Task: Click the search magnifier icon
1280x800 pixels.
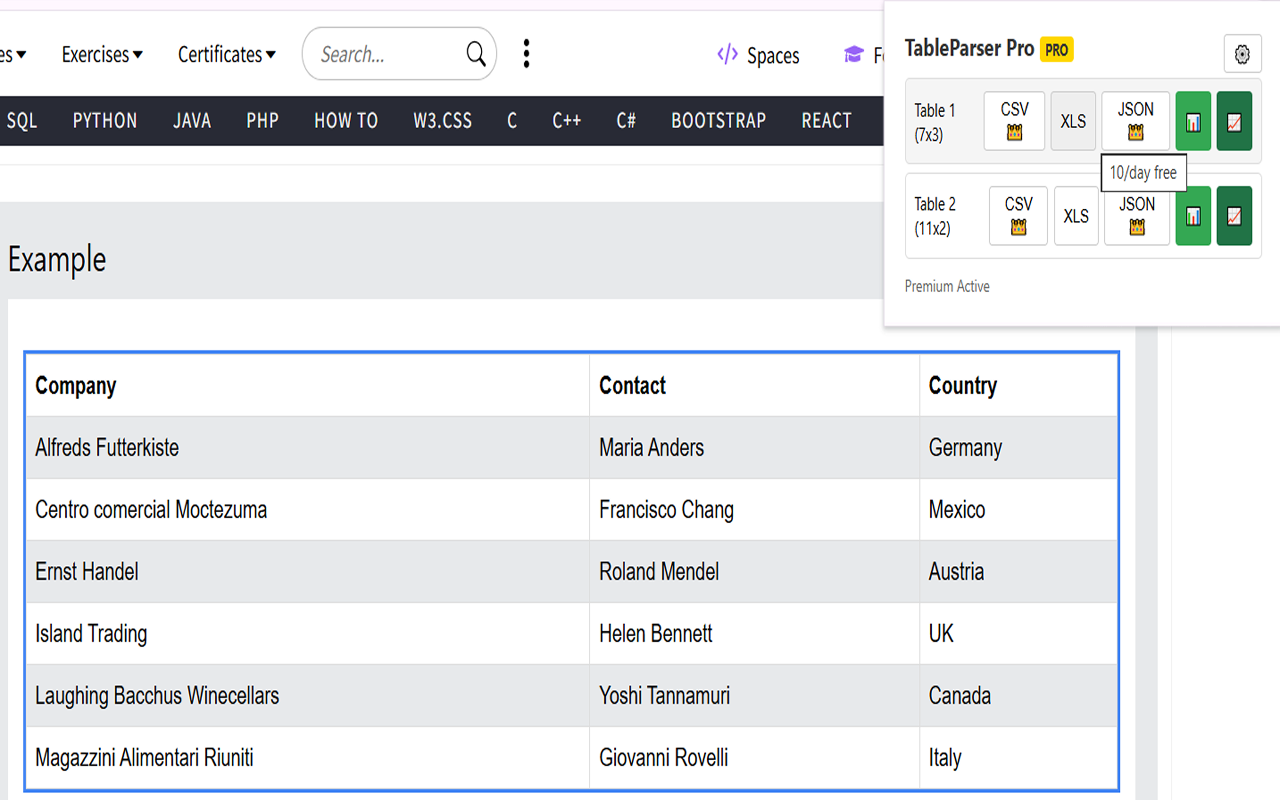Action: 475,54
